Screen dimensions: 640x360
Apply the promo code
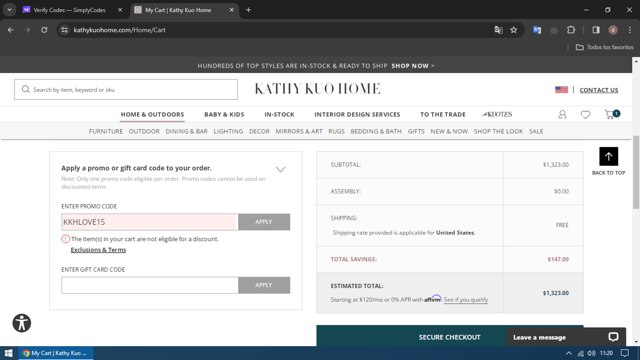point(264,222)
